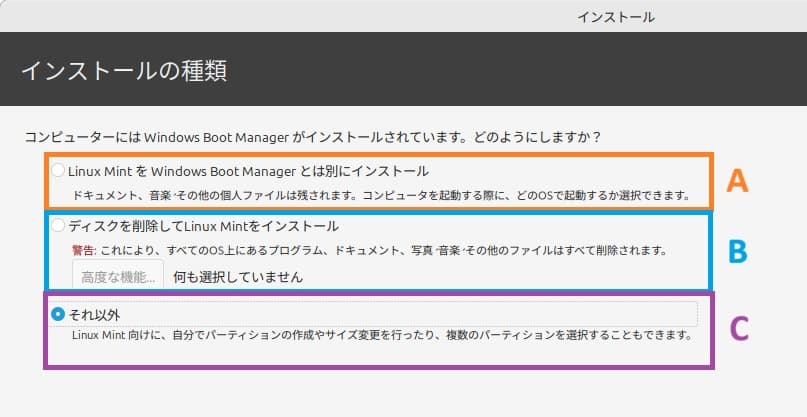807x417 pixels.
Task: Click the Windows Boot Manager question sentence
Action: (x=312, y=137)
